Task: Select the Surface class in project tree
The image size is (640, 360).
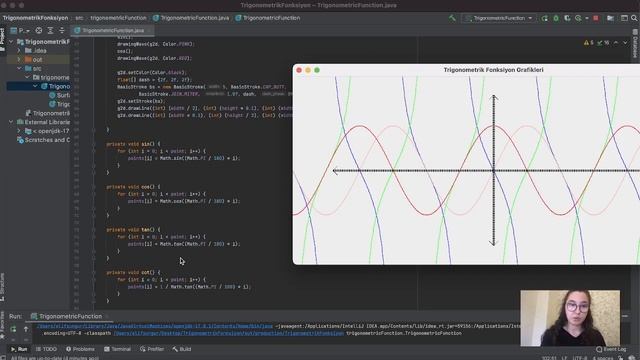Action: click(59, 95)
